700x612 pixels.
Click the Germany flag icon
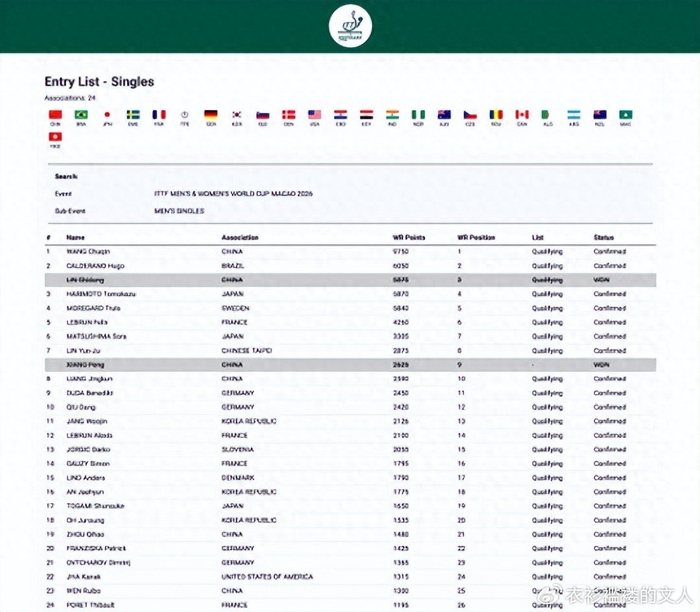coord(211,115)
